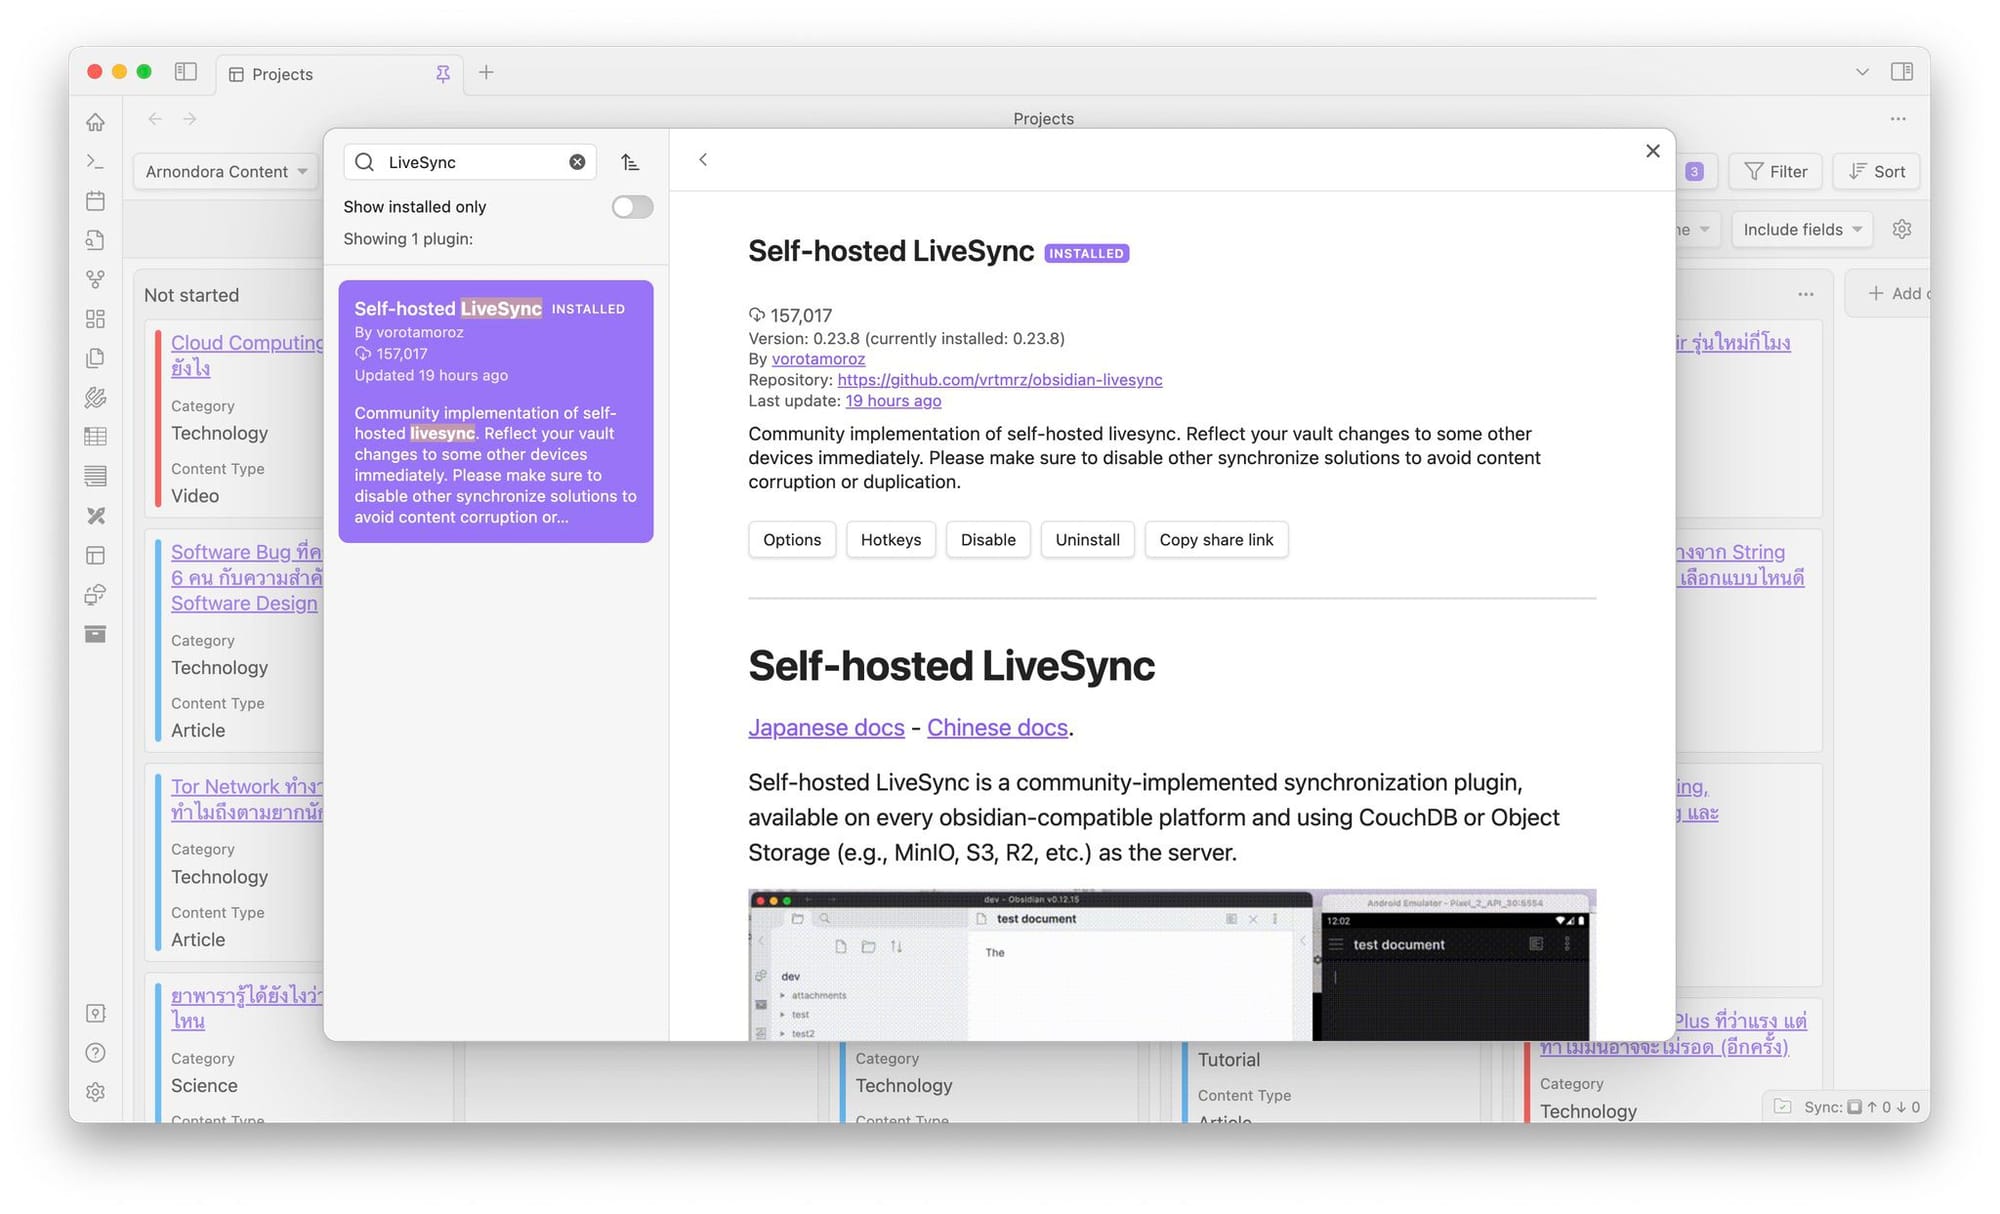Toggle the right sidebar icon

[1902, 72]
